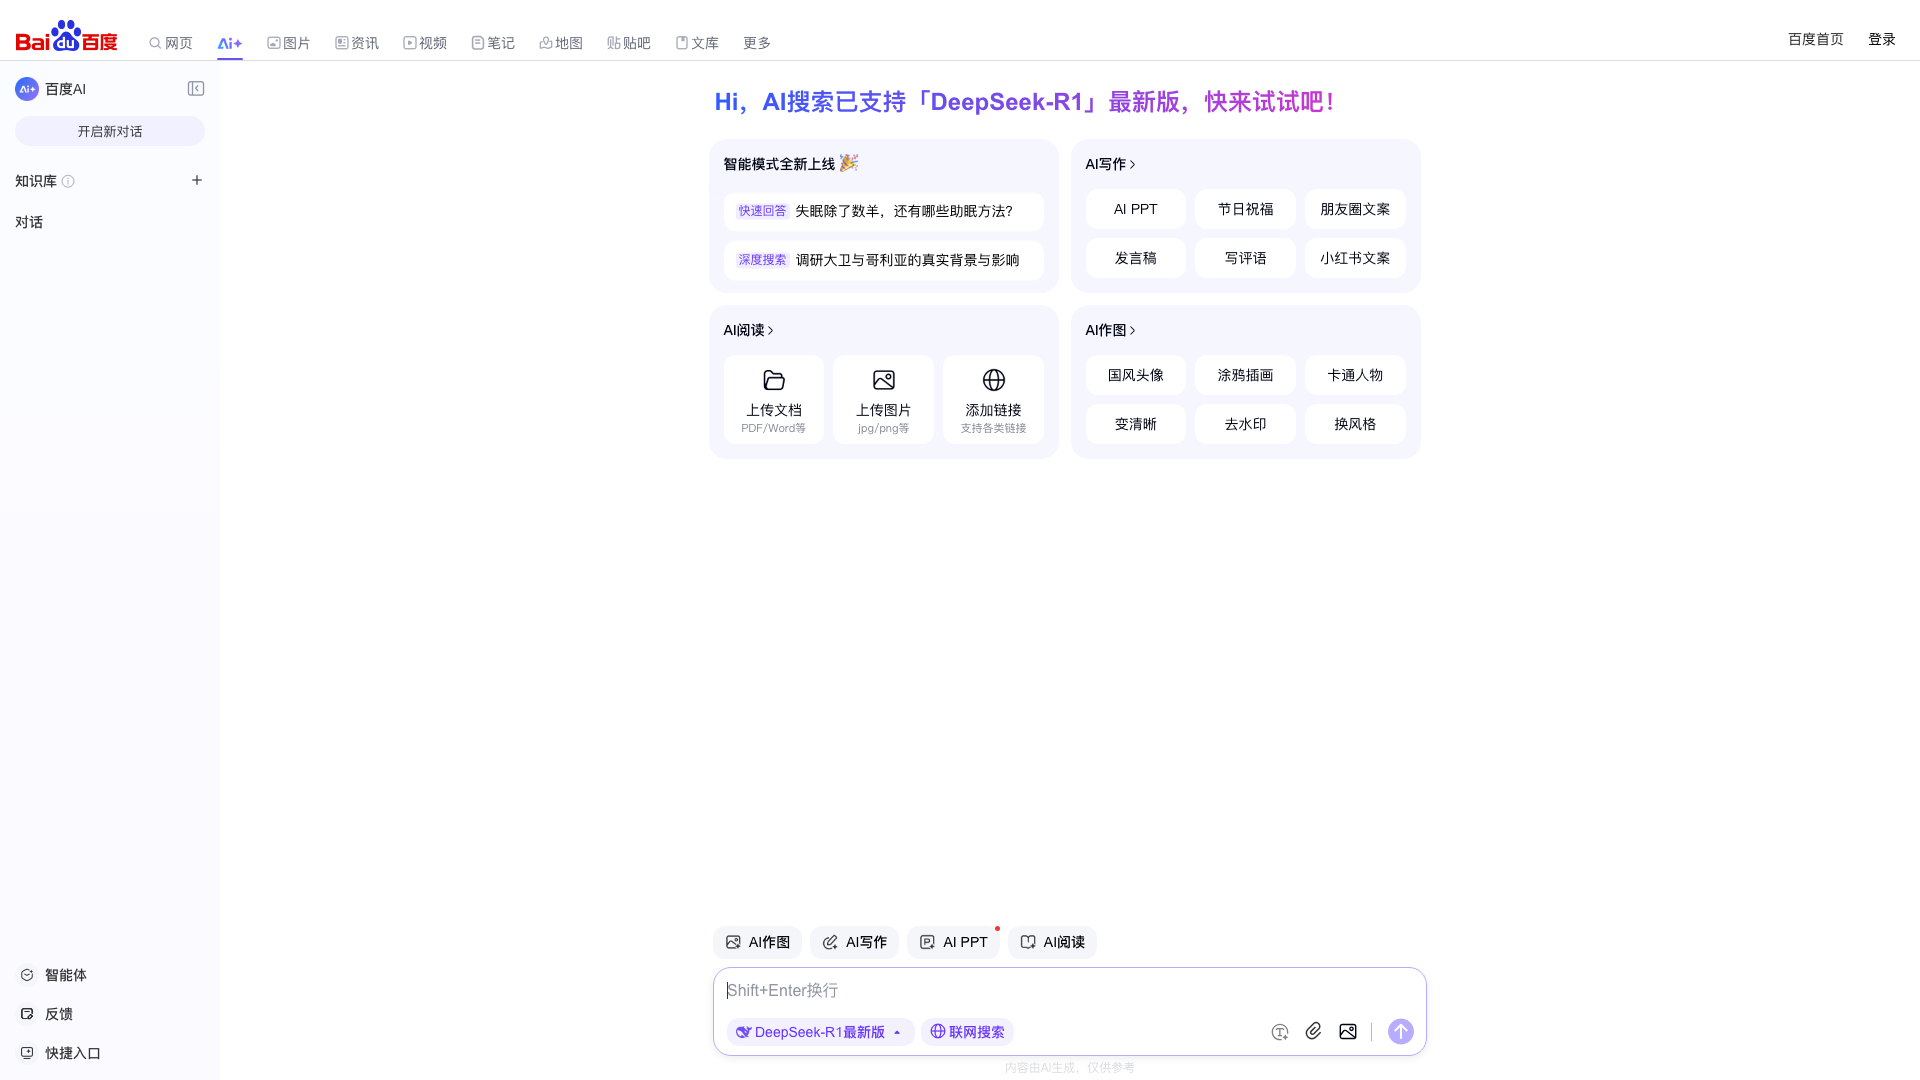The width and height of the screenshot is (1920, 1080).
Task: Switch to the Ai+ tab
Action: pyautogui.click(x=230, y=43)
